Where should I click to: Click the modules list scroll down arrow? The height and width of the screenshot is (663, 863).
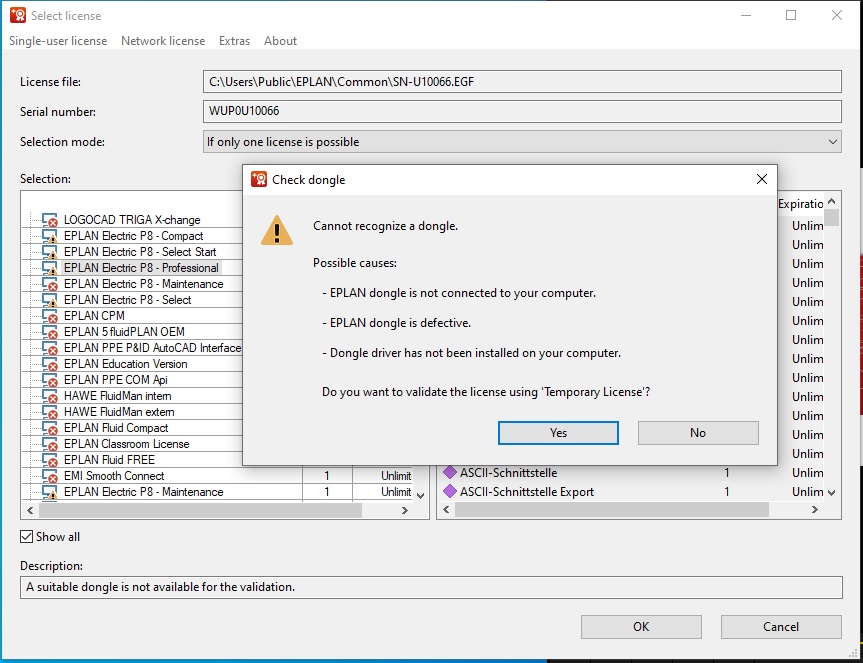832,492
